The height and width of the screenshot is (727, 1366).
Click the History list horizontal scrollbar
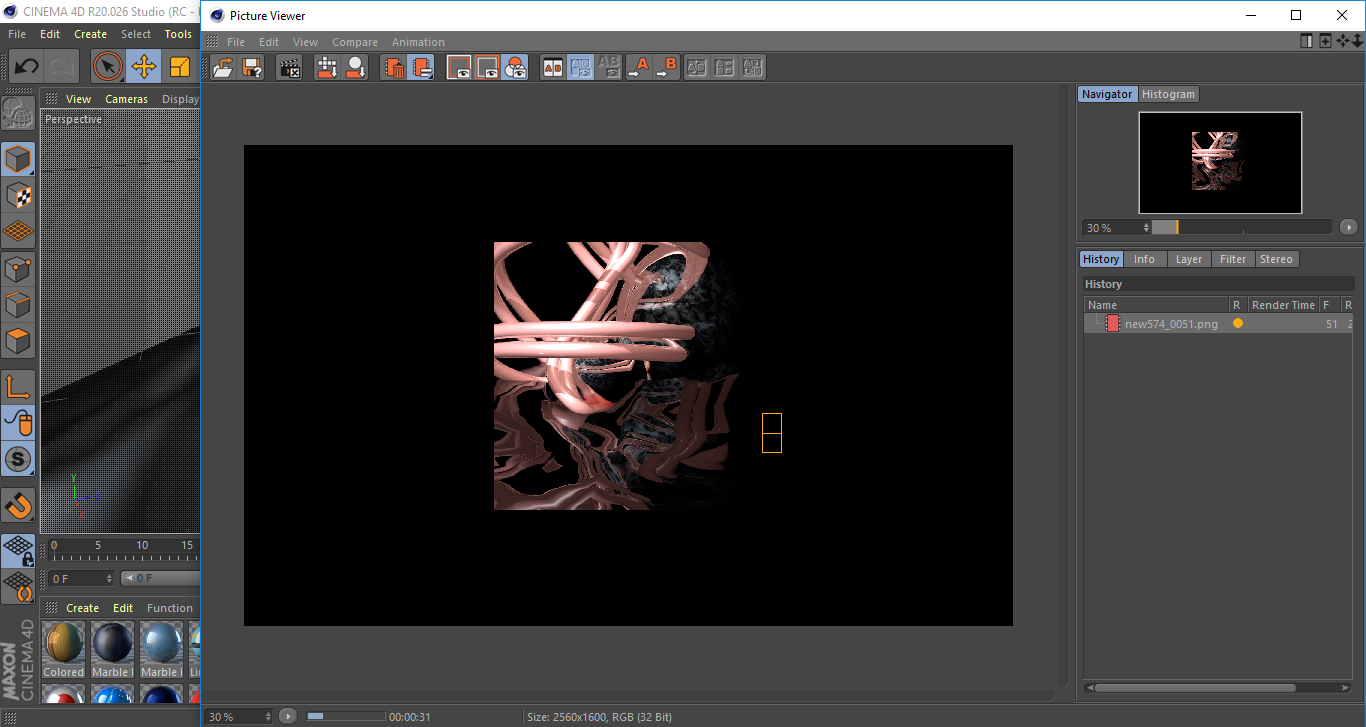coord(1195,688)
